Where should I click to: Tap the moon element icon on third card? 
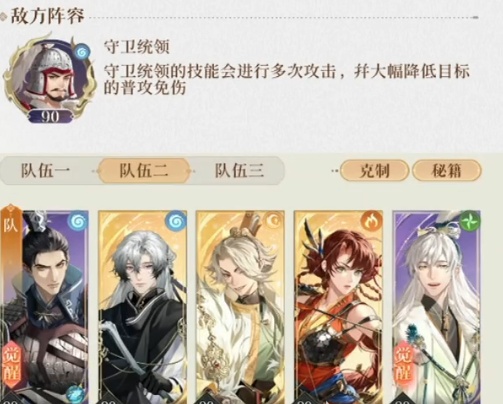(x=274, y=220)
